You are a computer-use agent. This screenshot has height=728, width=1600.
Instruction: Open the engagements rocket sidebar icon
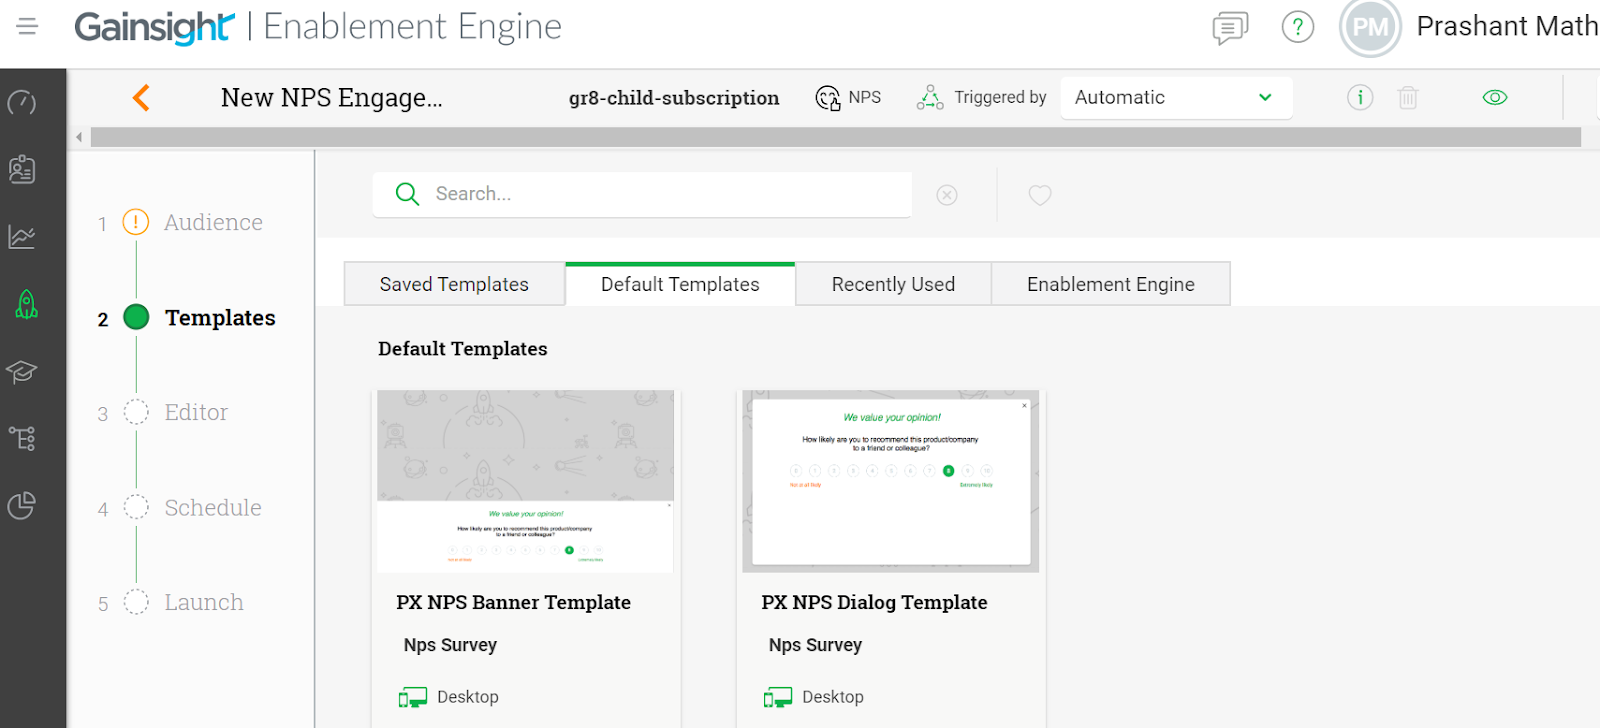(26, 304)
